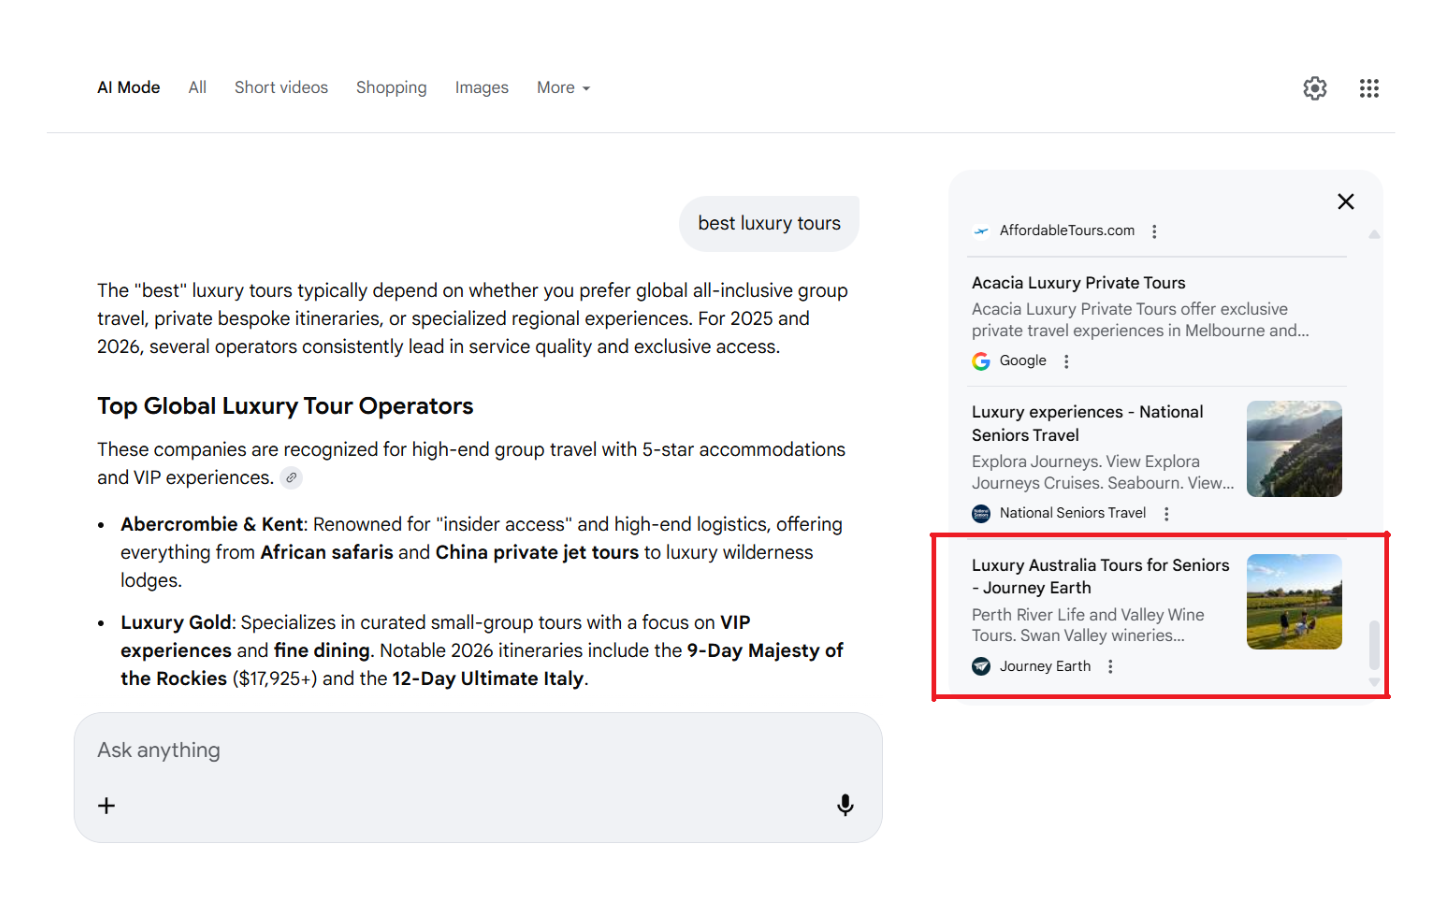
Task: Open the National Seniors Travel coastal thumbnail
Action: 1294,449
